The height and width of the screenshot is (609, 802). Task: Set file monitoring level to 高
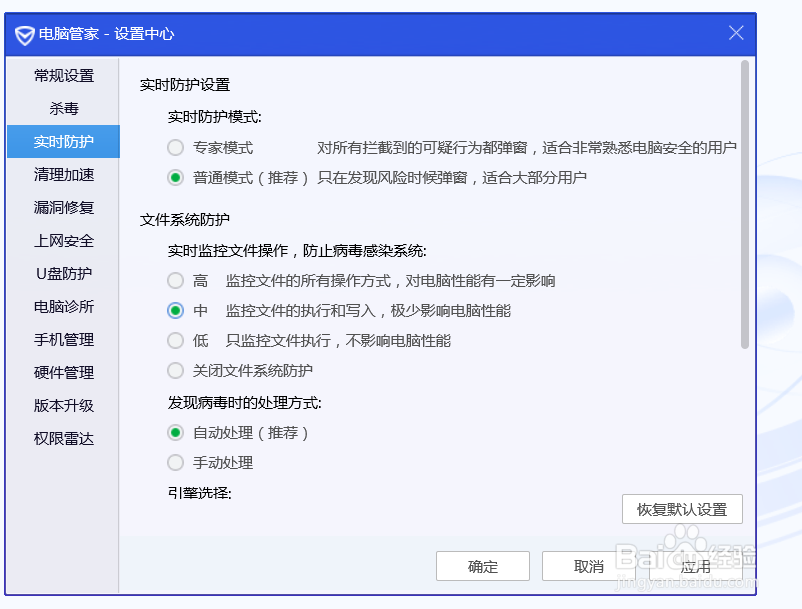pos(175,281)
